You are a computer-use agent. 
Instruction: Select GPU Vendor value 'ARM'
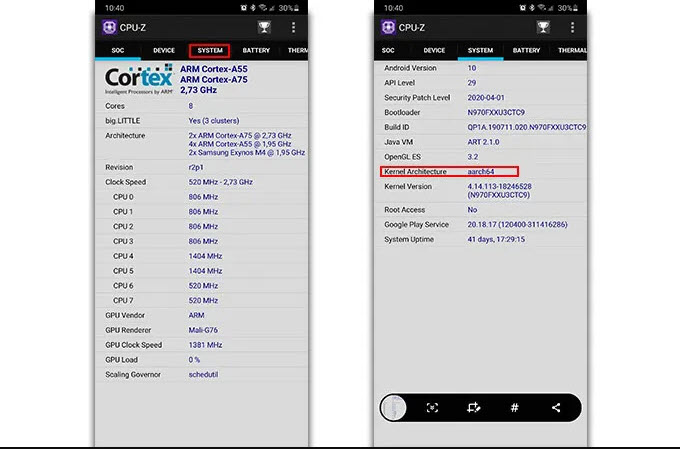196,315
